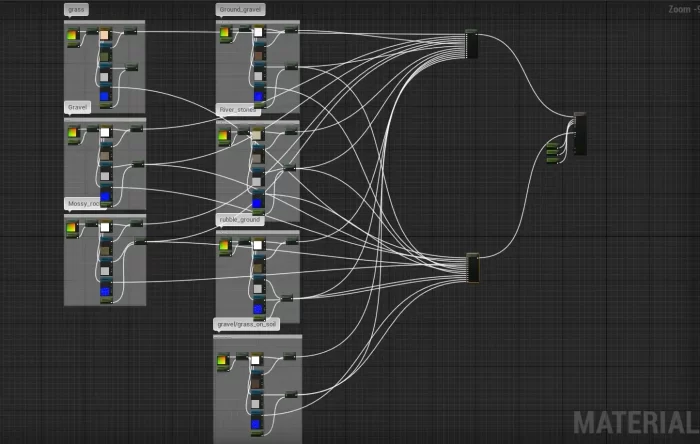
Task: Select the texture coordinate node in River_stones
Action: coord(224,135)
